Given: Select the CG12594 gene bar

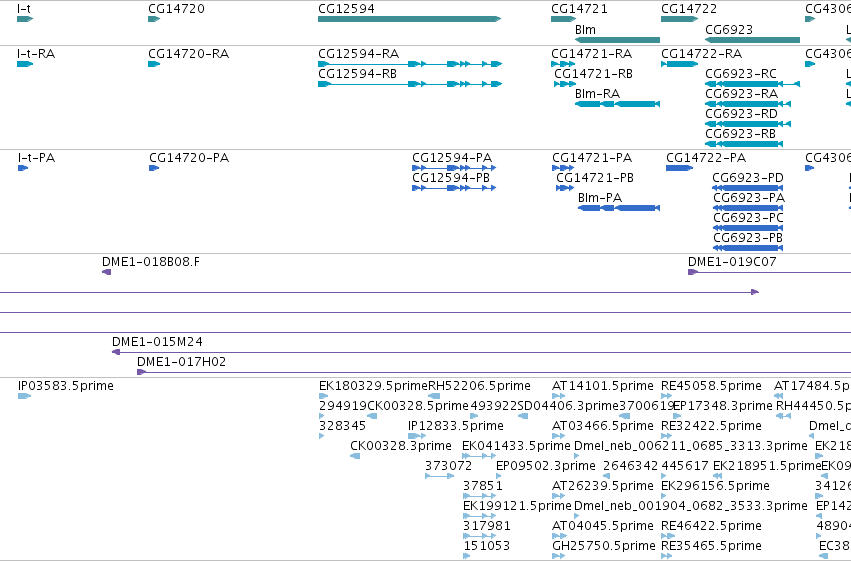Looking at the screenshot, I should click(x=409, y=19).
